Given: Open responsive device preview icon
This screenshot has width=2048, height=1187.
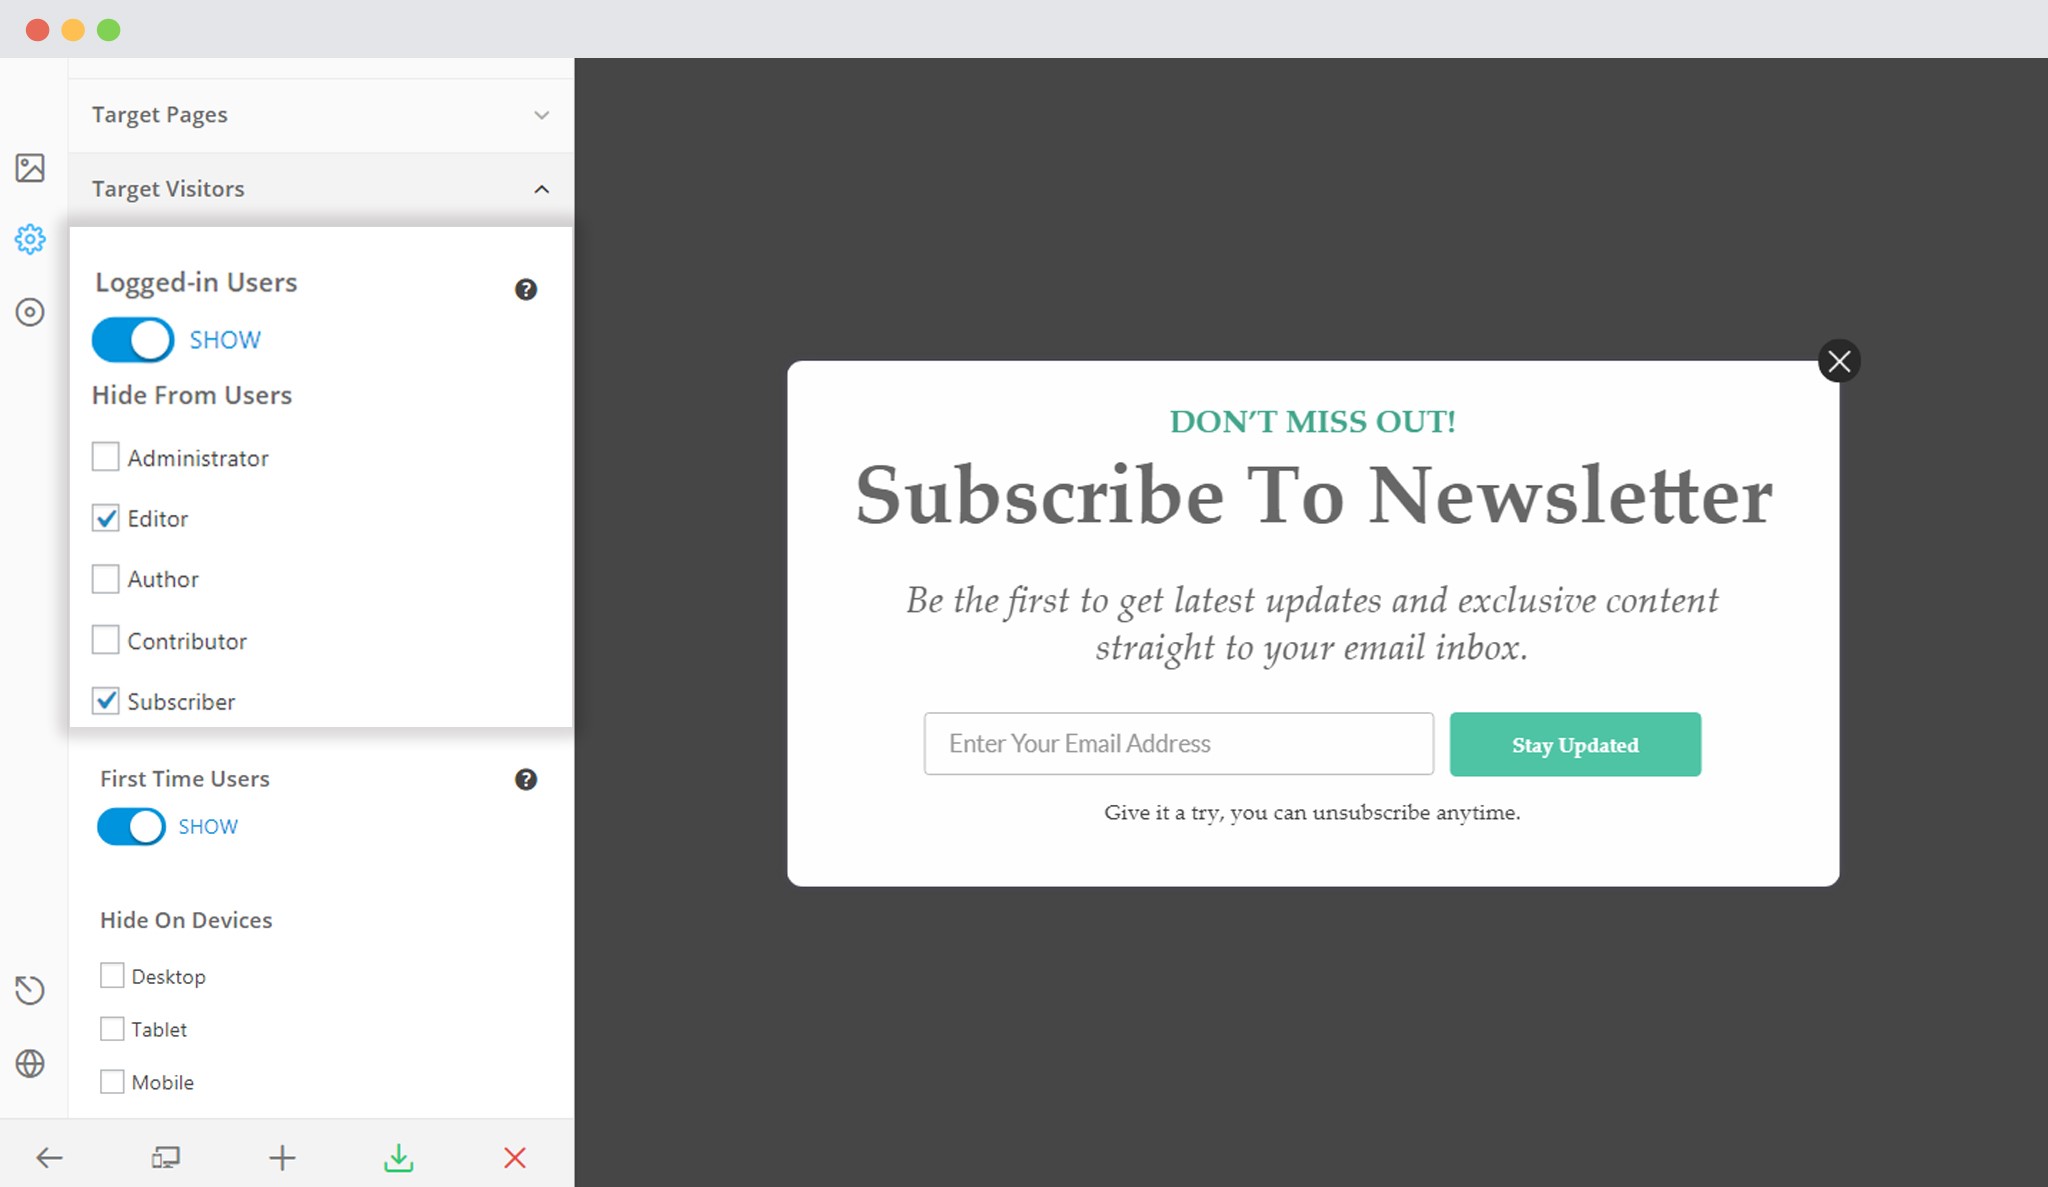Looking at the screenshot, I should point(166,1158).
